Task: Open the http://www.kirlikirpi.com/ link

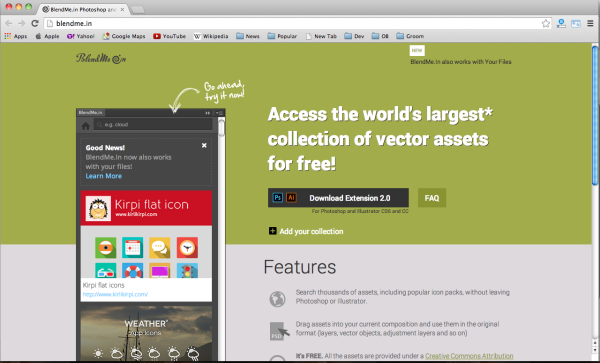Action: (x=115, y=295)
